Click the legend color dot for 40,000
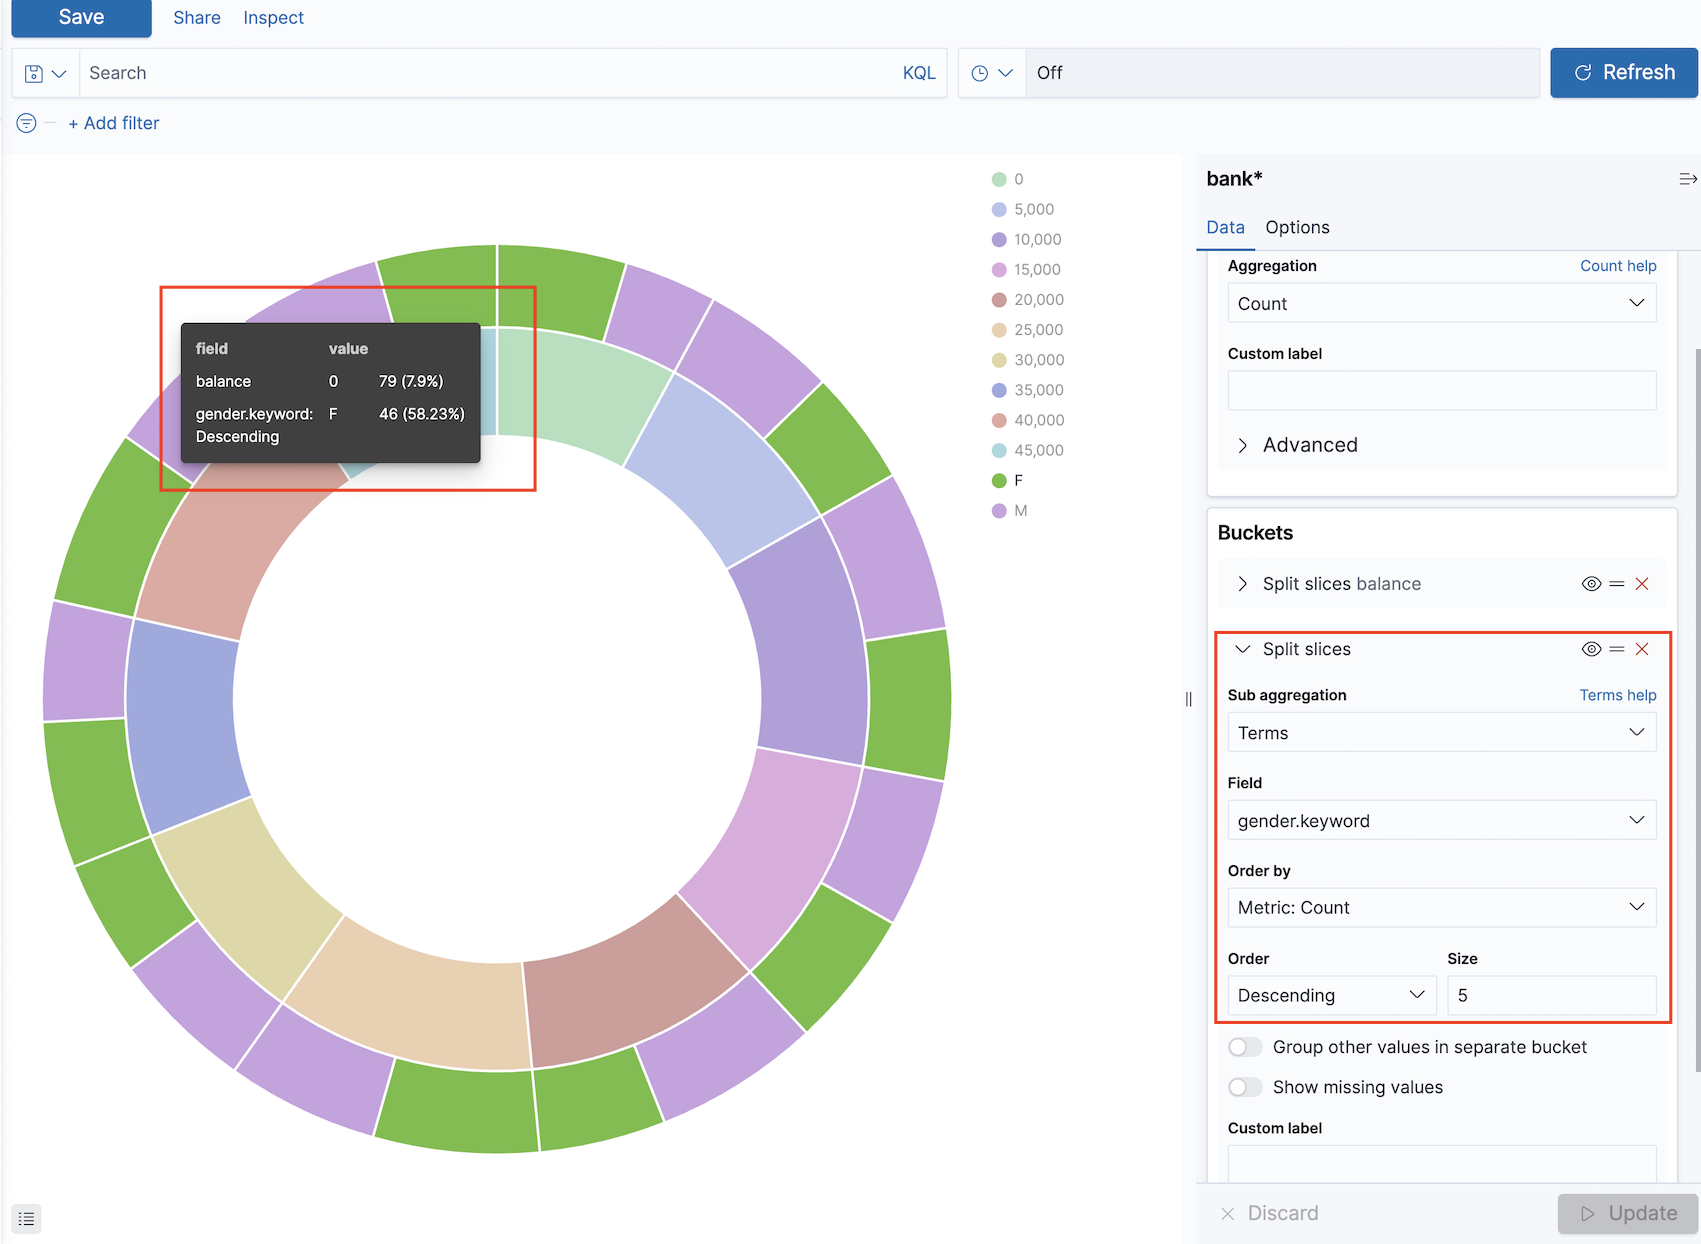Screen dimensions: 1701x1244 point(999,420)
